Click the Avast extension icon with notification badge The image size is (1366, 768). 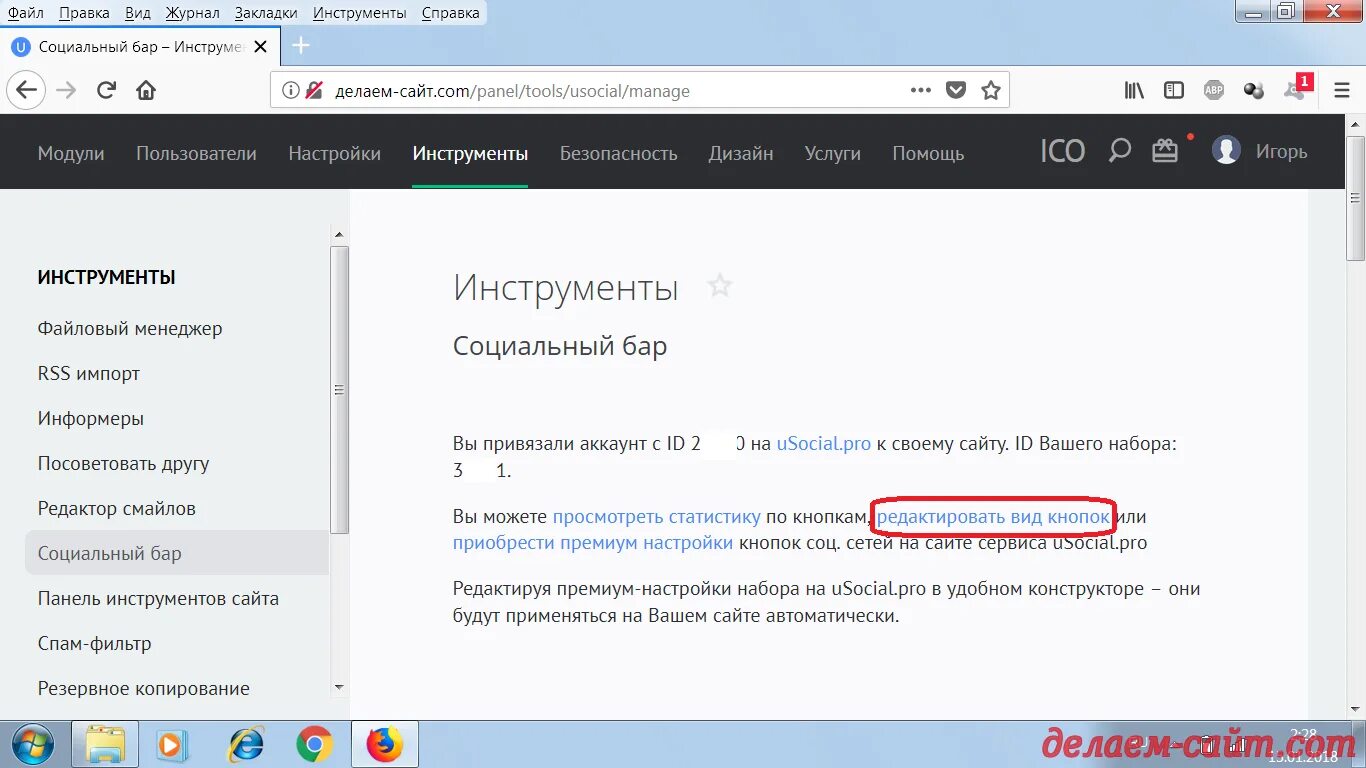click(x=1293, y=89)
